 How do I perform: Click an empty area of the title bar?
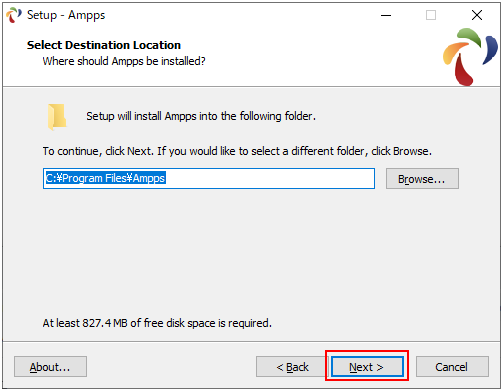[x=240, y=15]
